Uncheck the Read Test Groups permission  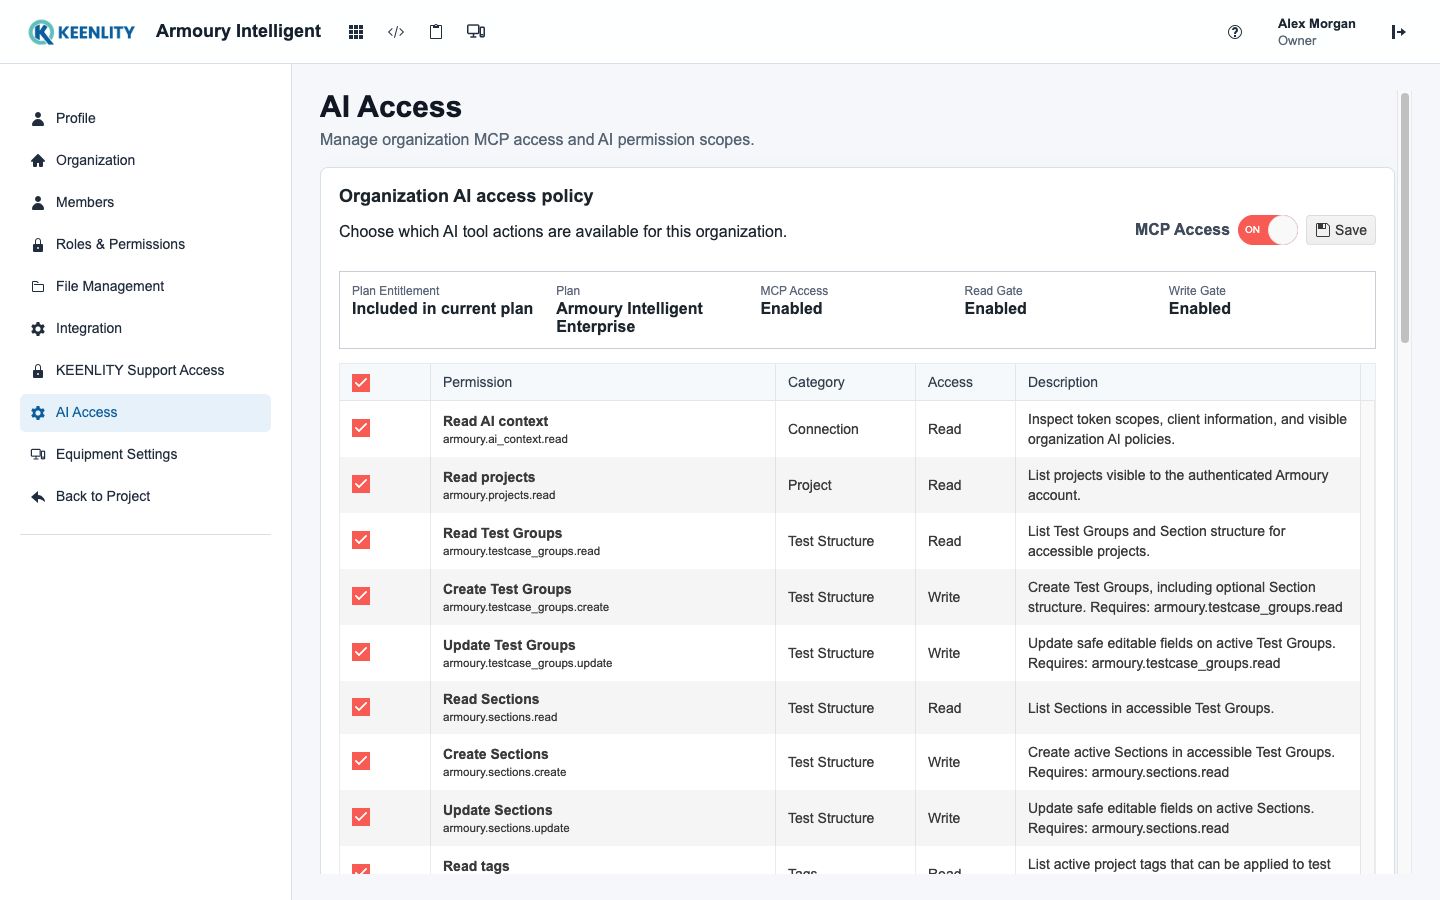click(361, 540)
